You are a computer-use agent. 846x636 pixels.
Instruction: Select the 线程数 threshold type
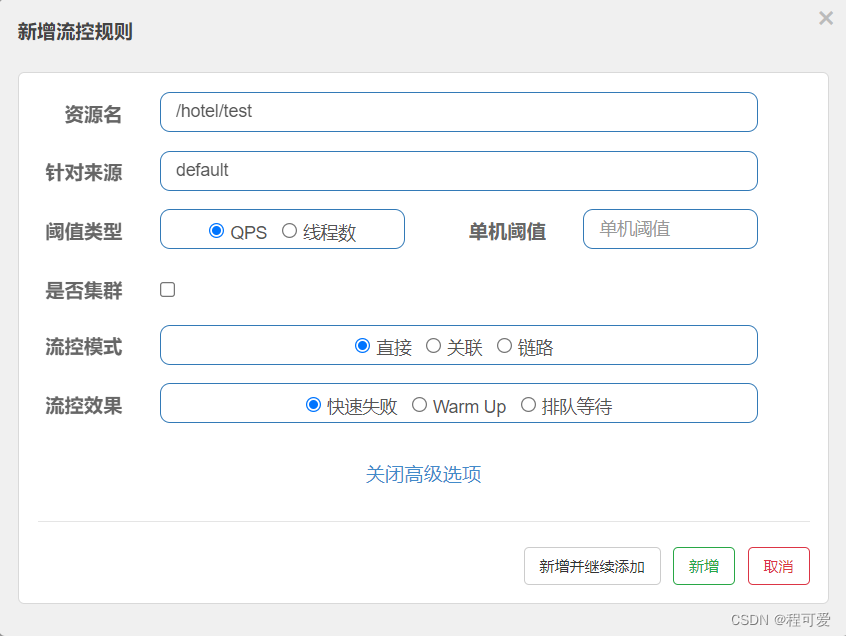point(290,231)
